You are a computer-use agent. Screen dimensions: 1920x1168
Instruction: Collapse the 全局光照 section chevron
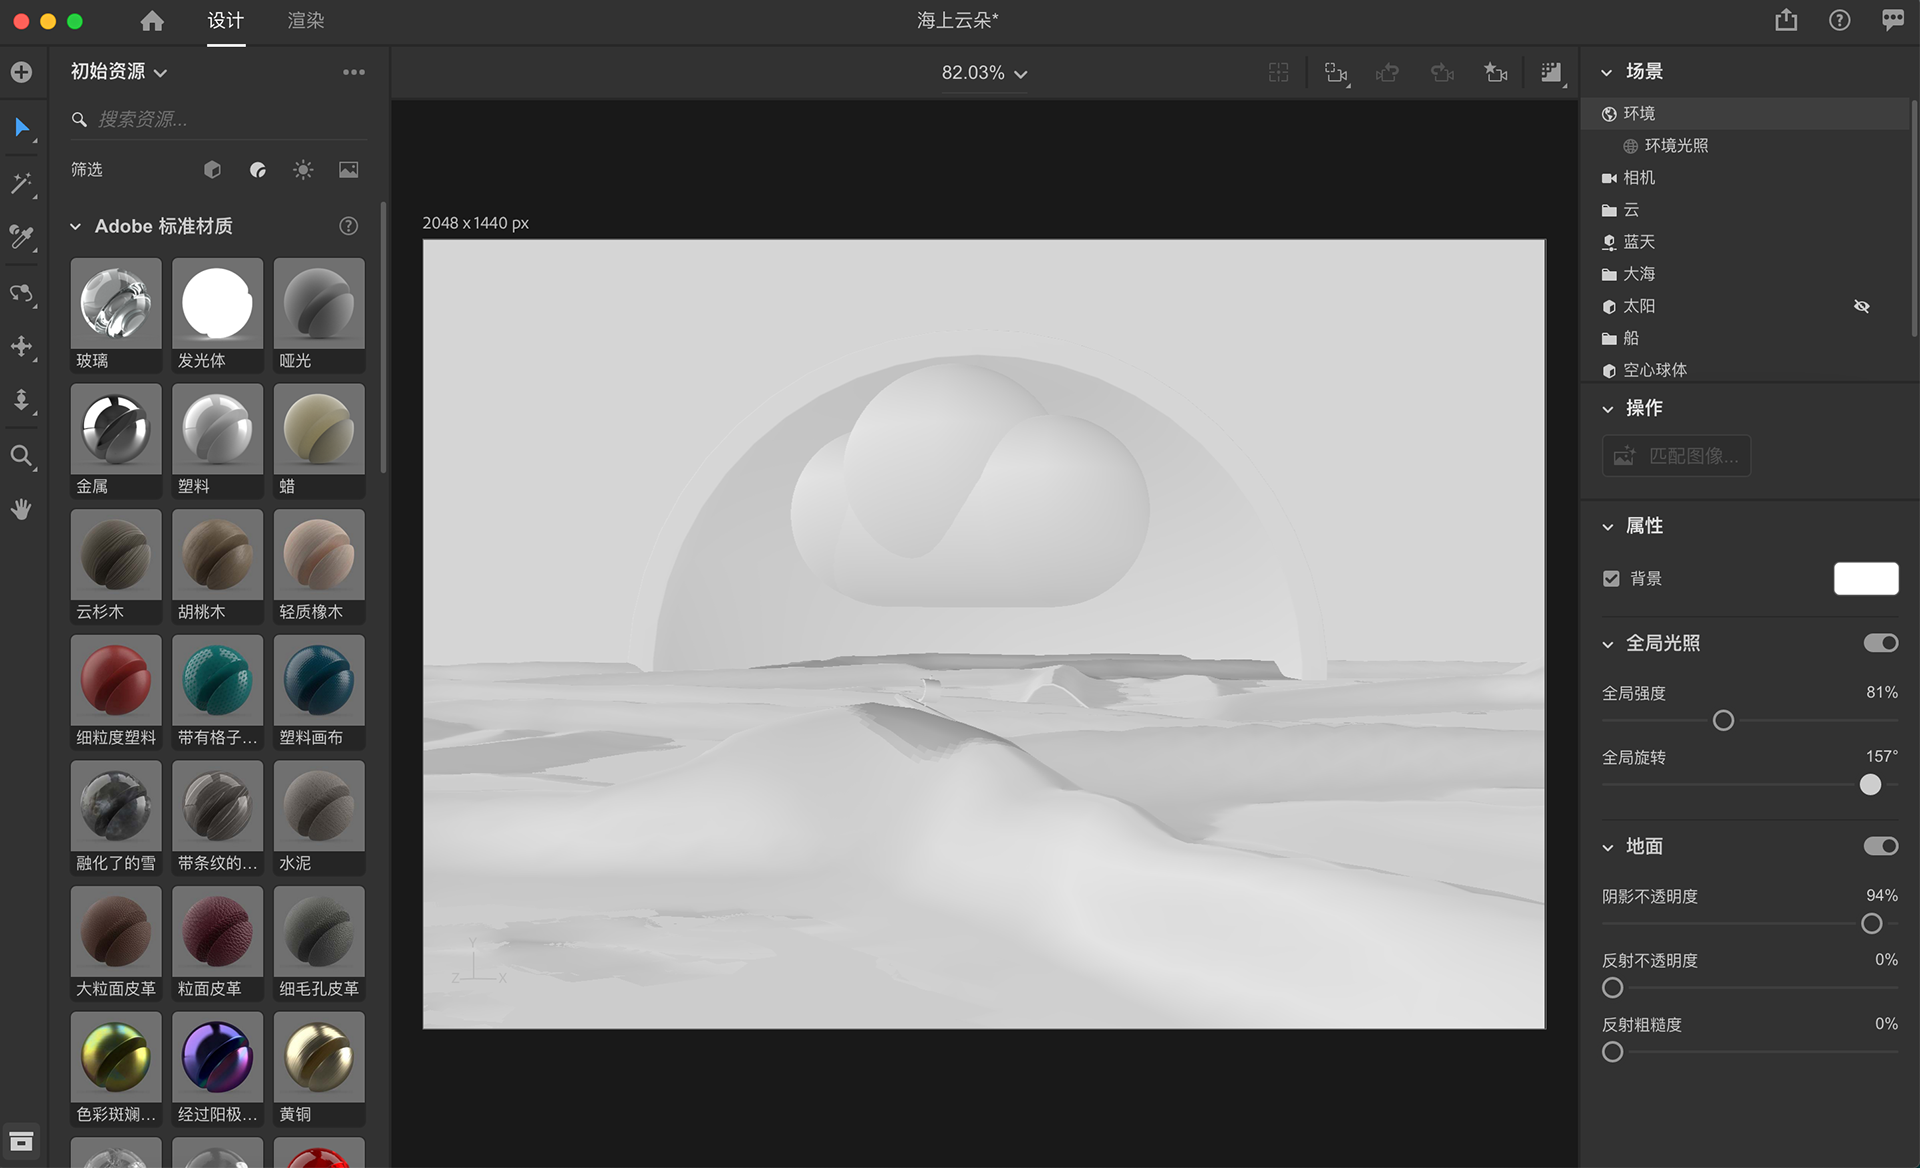[x=1607, y=645]
